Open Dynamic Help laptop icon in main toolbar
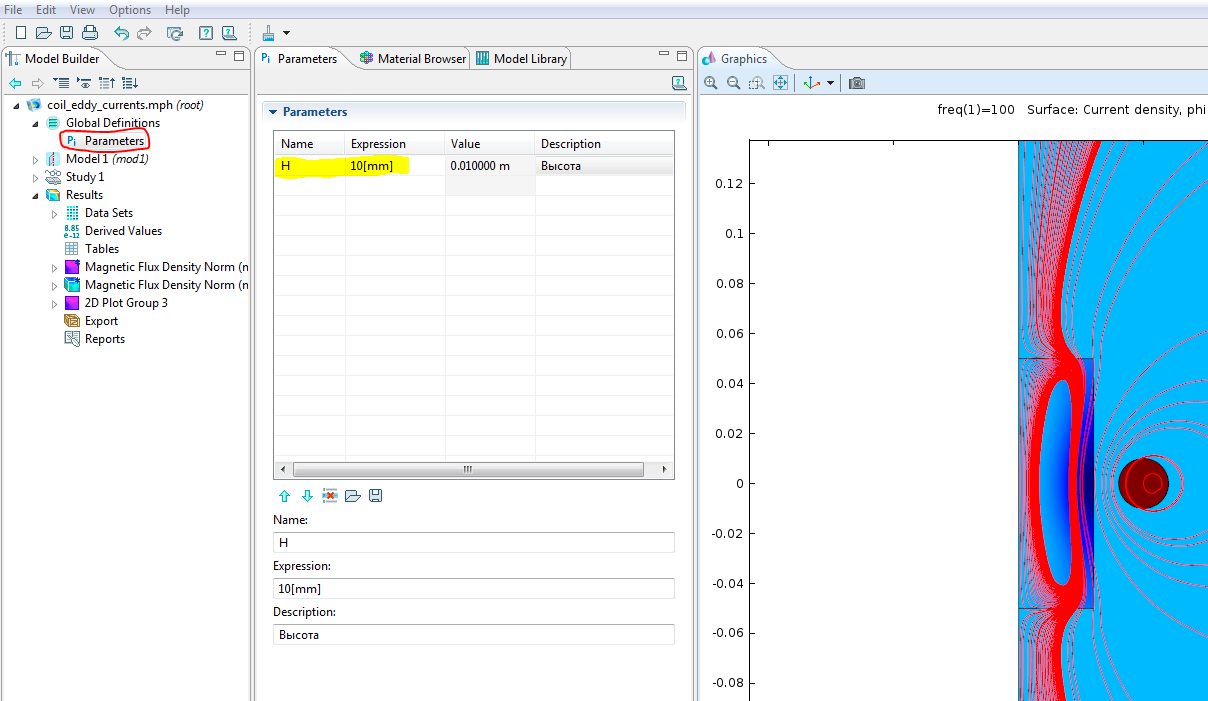1208x701 pixels. click(x=229, y=33)
